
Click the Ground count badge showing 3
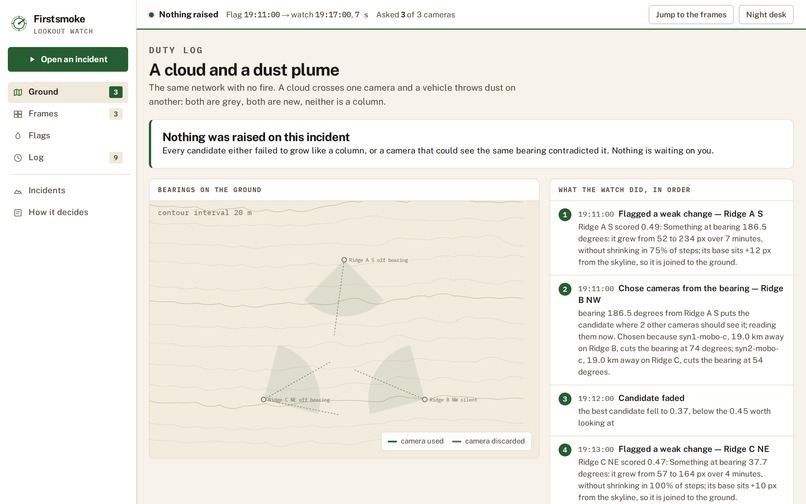pos(116,92)
